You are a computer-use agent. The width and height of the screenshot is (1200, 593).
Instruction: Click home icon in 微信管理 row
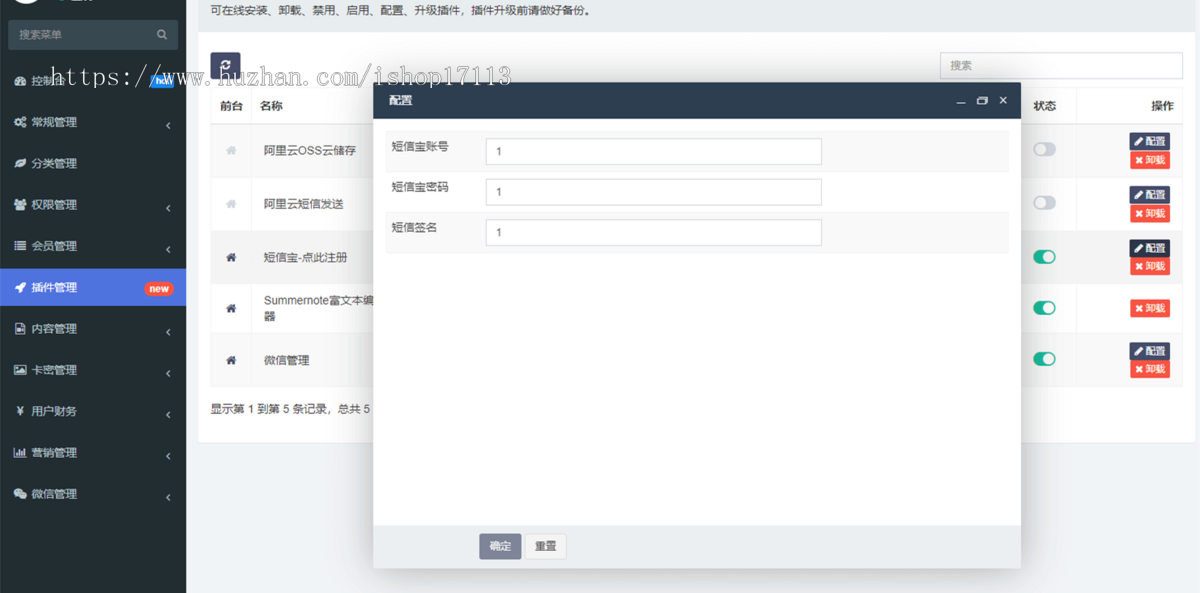click(231, 360)
